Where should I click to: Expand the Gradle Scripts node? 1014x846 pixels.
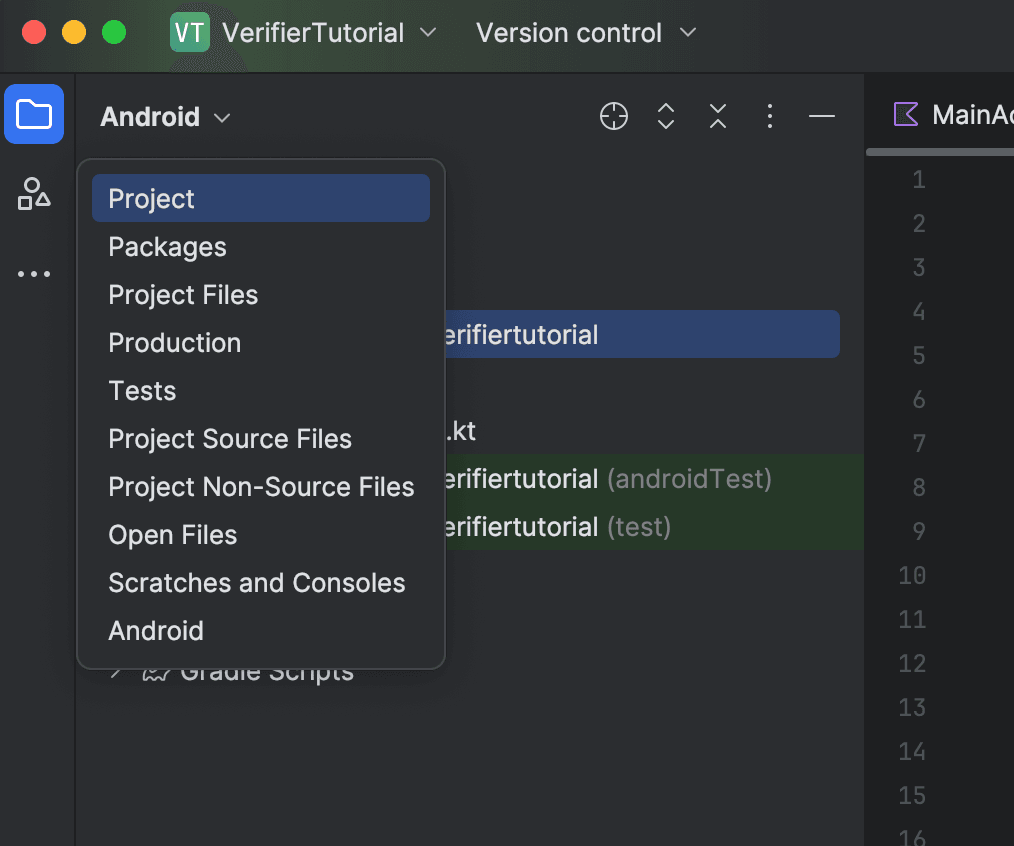(116, 671)
